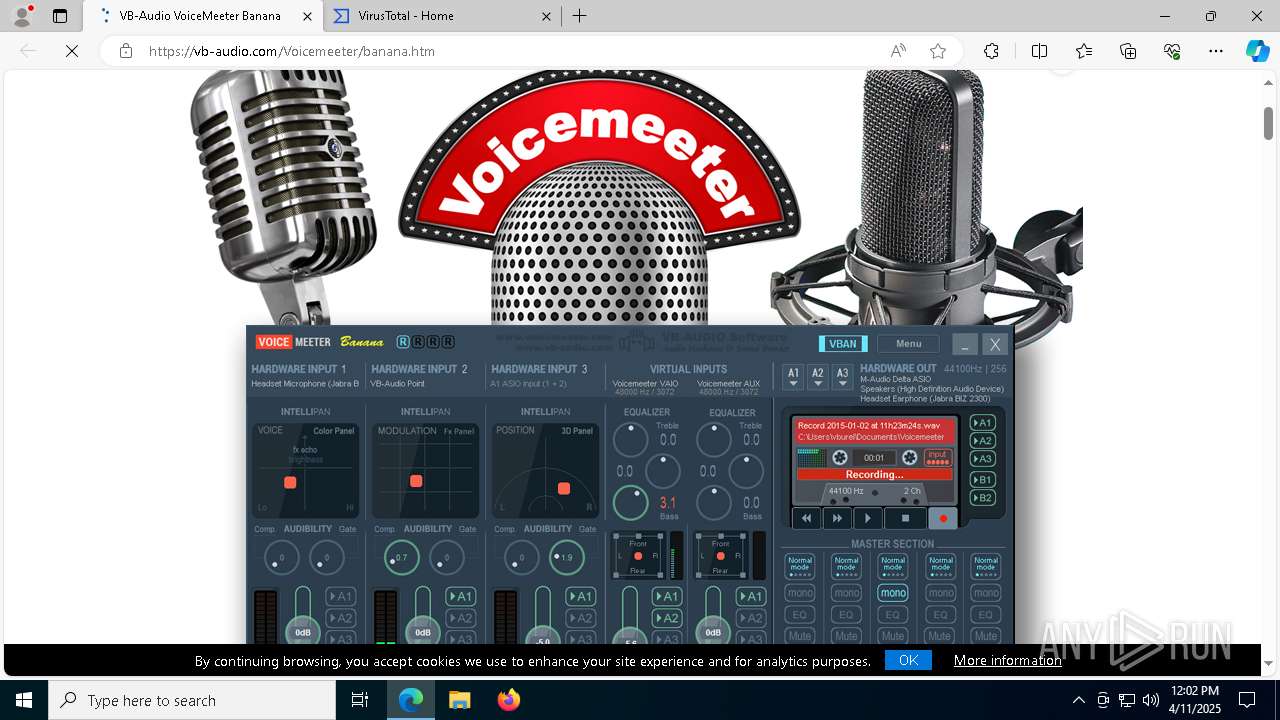1280x720 pixels.
Task: Switch to VB-Audio VoiceMeeter Banana tab
Action: point(201,16)
